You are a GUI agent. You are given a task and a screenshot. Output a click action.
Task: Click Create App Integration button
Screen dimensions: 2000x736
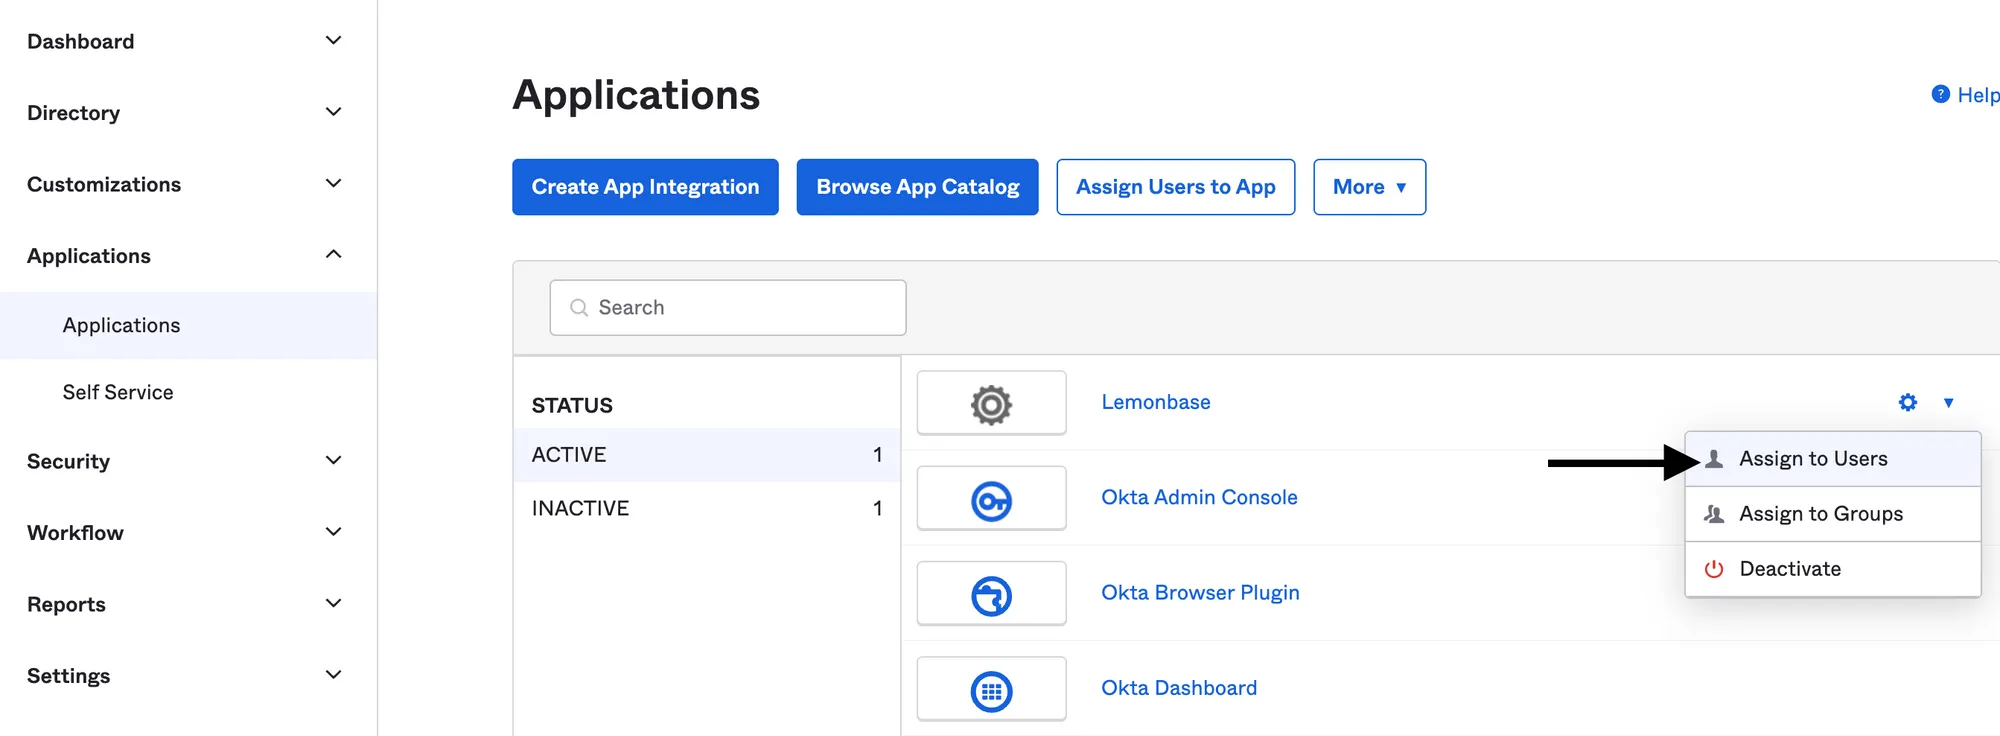[645, 187]
